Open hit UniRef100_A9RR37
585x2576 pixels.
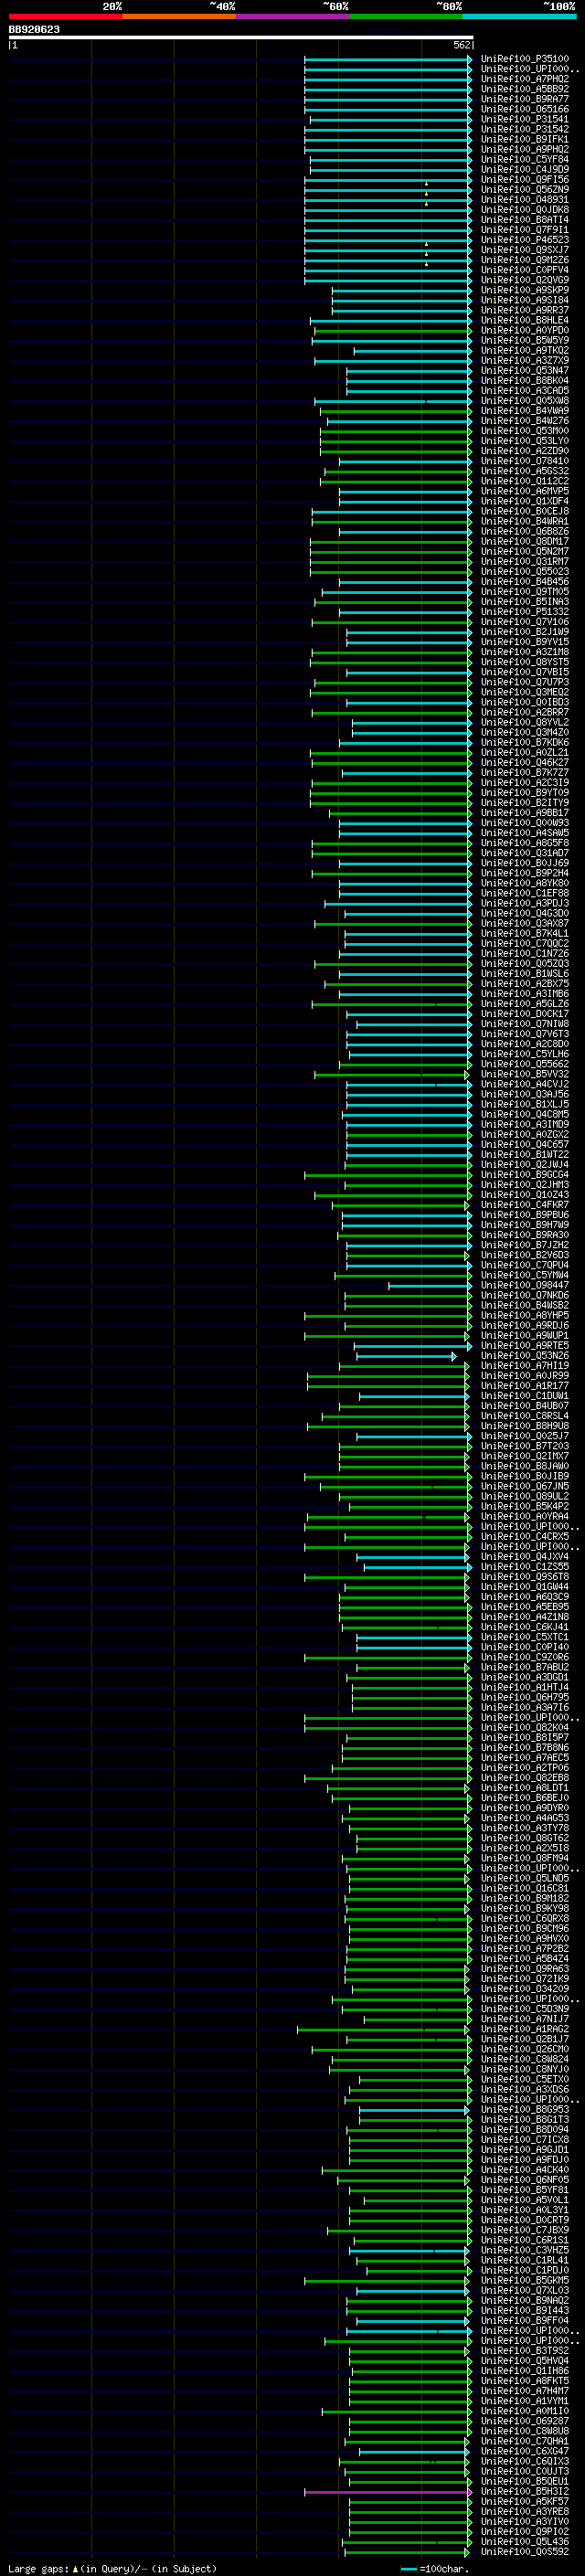524,310
